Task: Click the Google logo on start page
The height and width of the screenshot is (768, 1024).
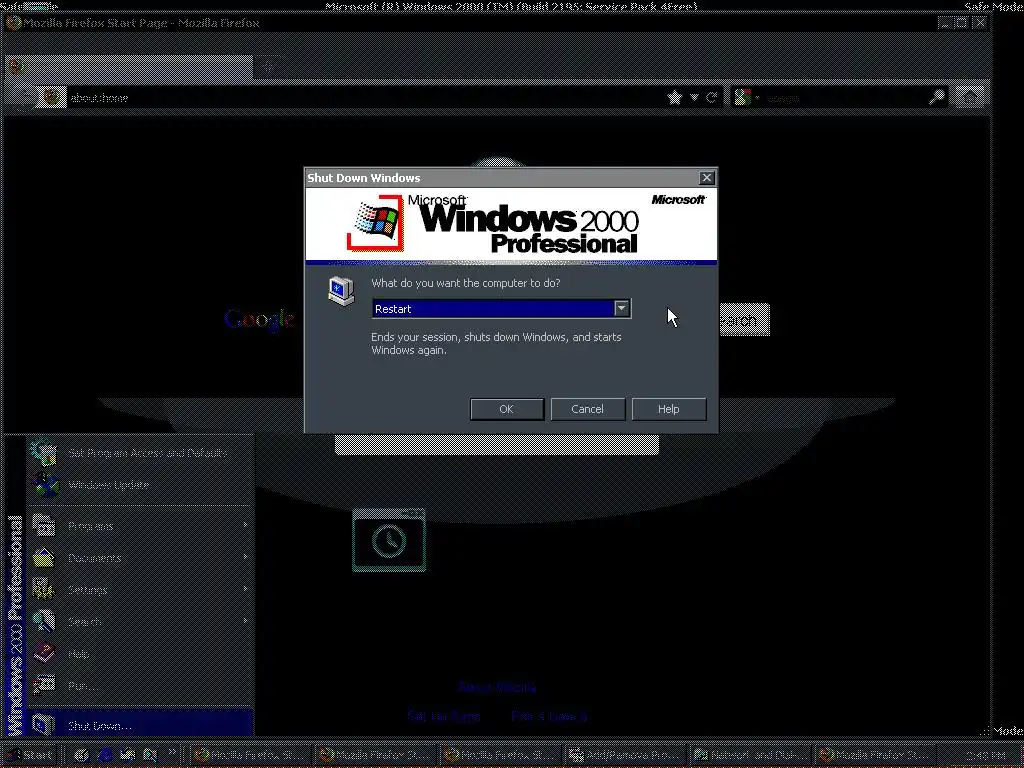Action: click(259, 319)
